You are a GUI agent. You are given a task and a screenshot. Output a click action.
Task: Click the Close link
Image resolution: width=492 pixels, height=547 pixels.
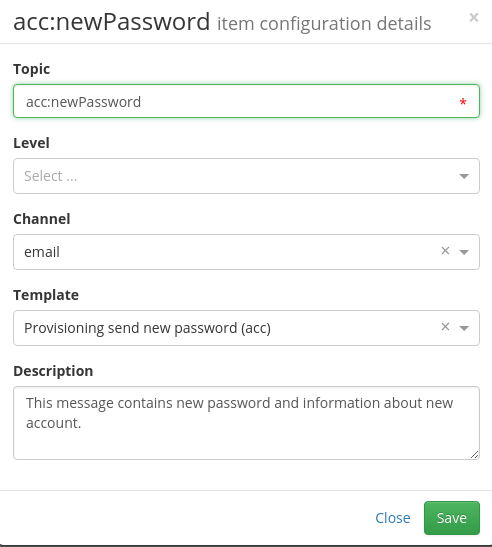[393, 518]
